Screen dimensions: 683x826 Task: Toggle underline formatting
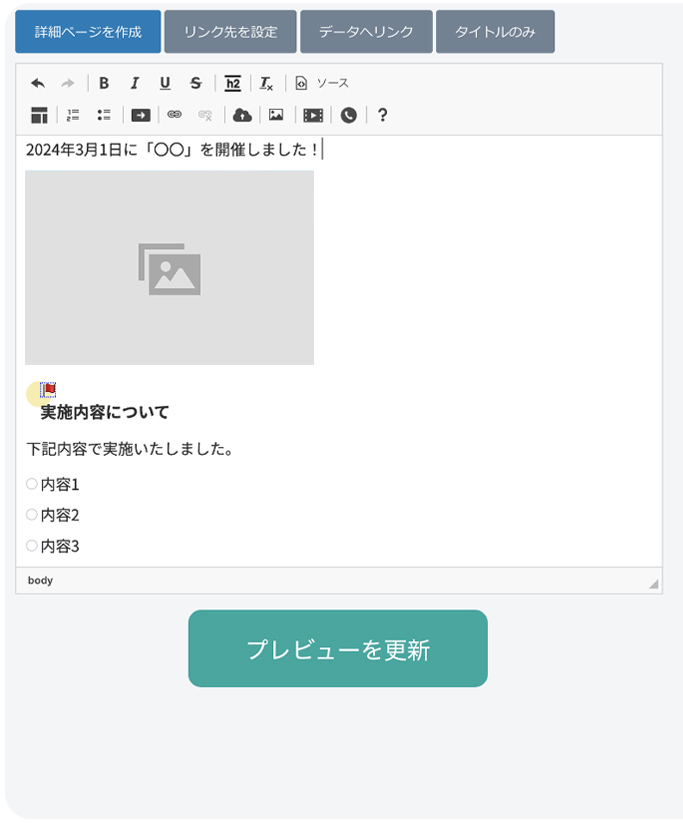(165, 83)
